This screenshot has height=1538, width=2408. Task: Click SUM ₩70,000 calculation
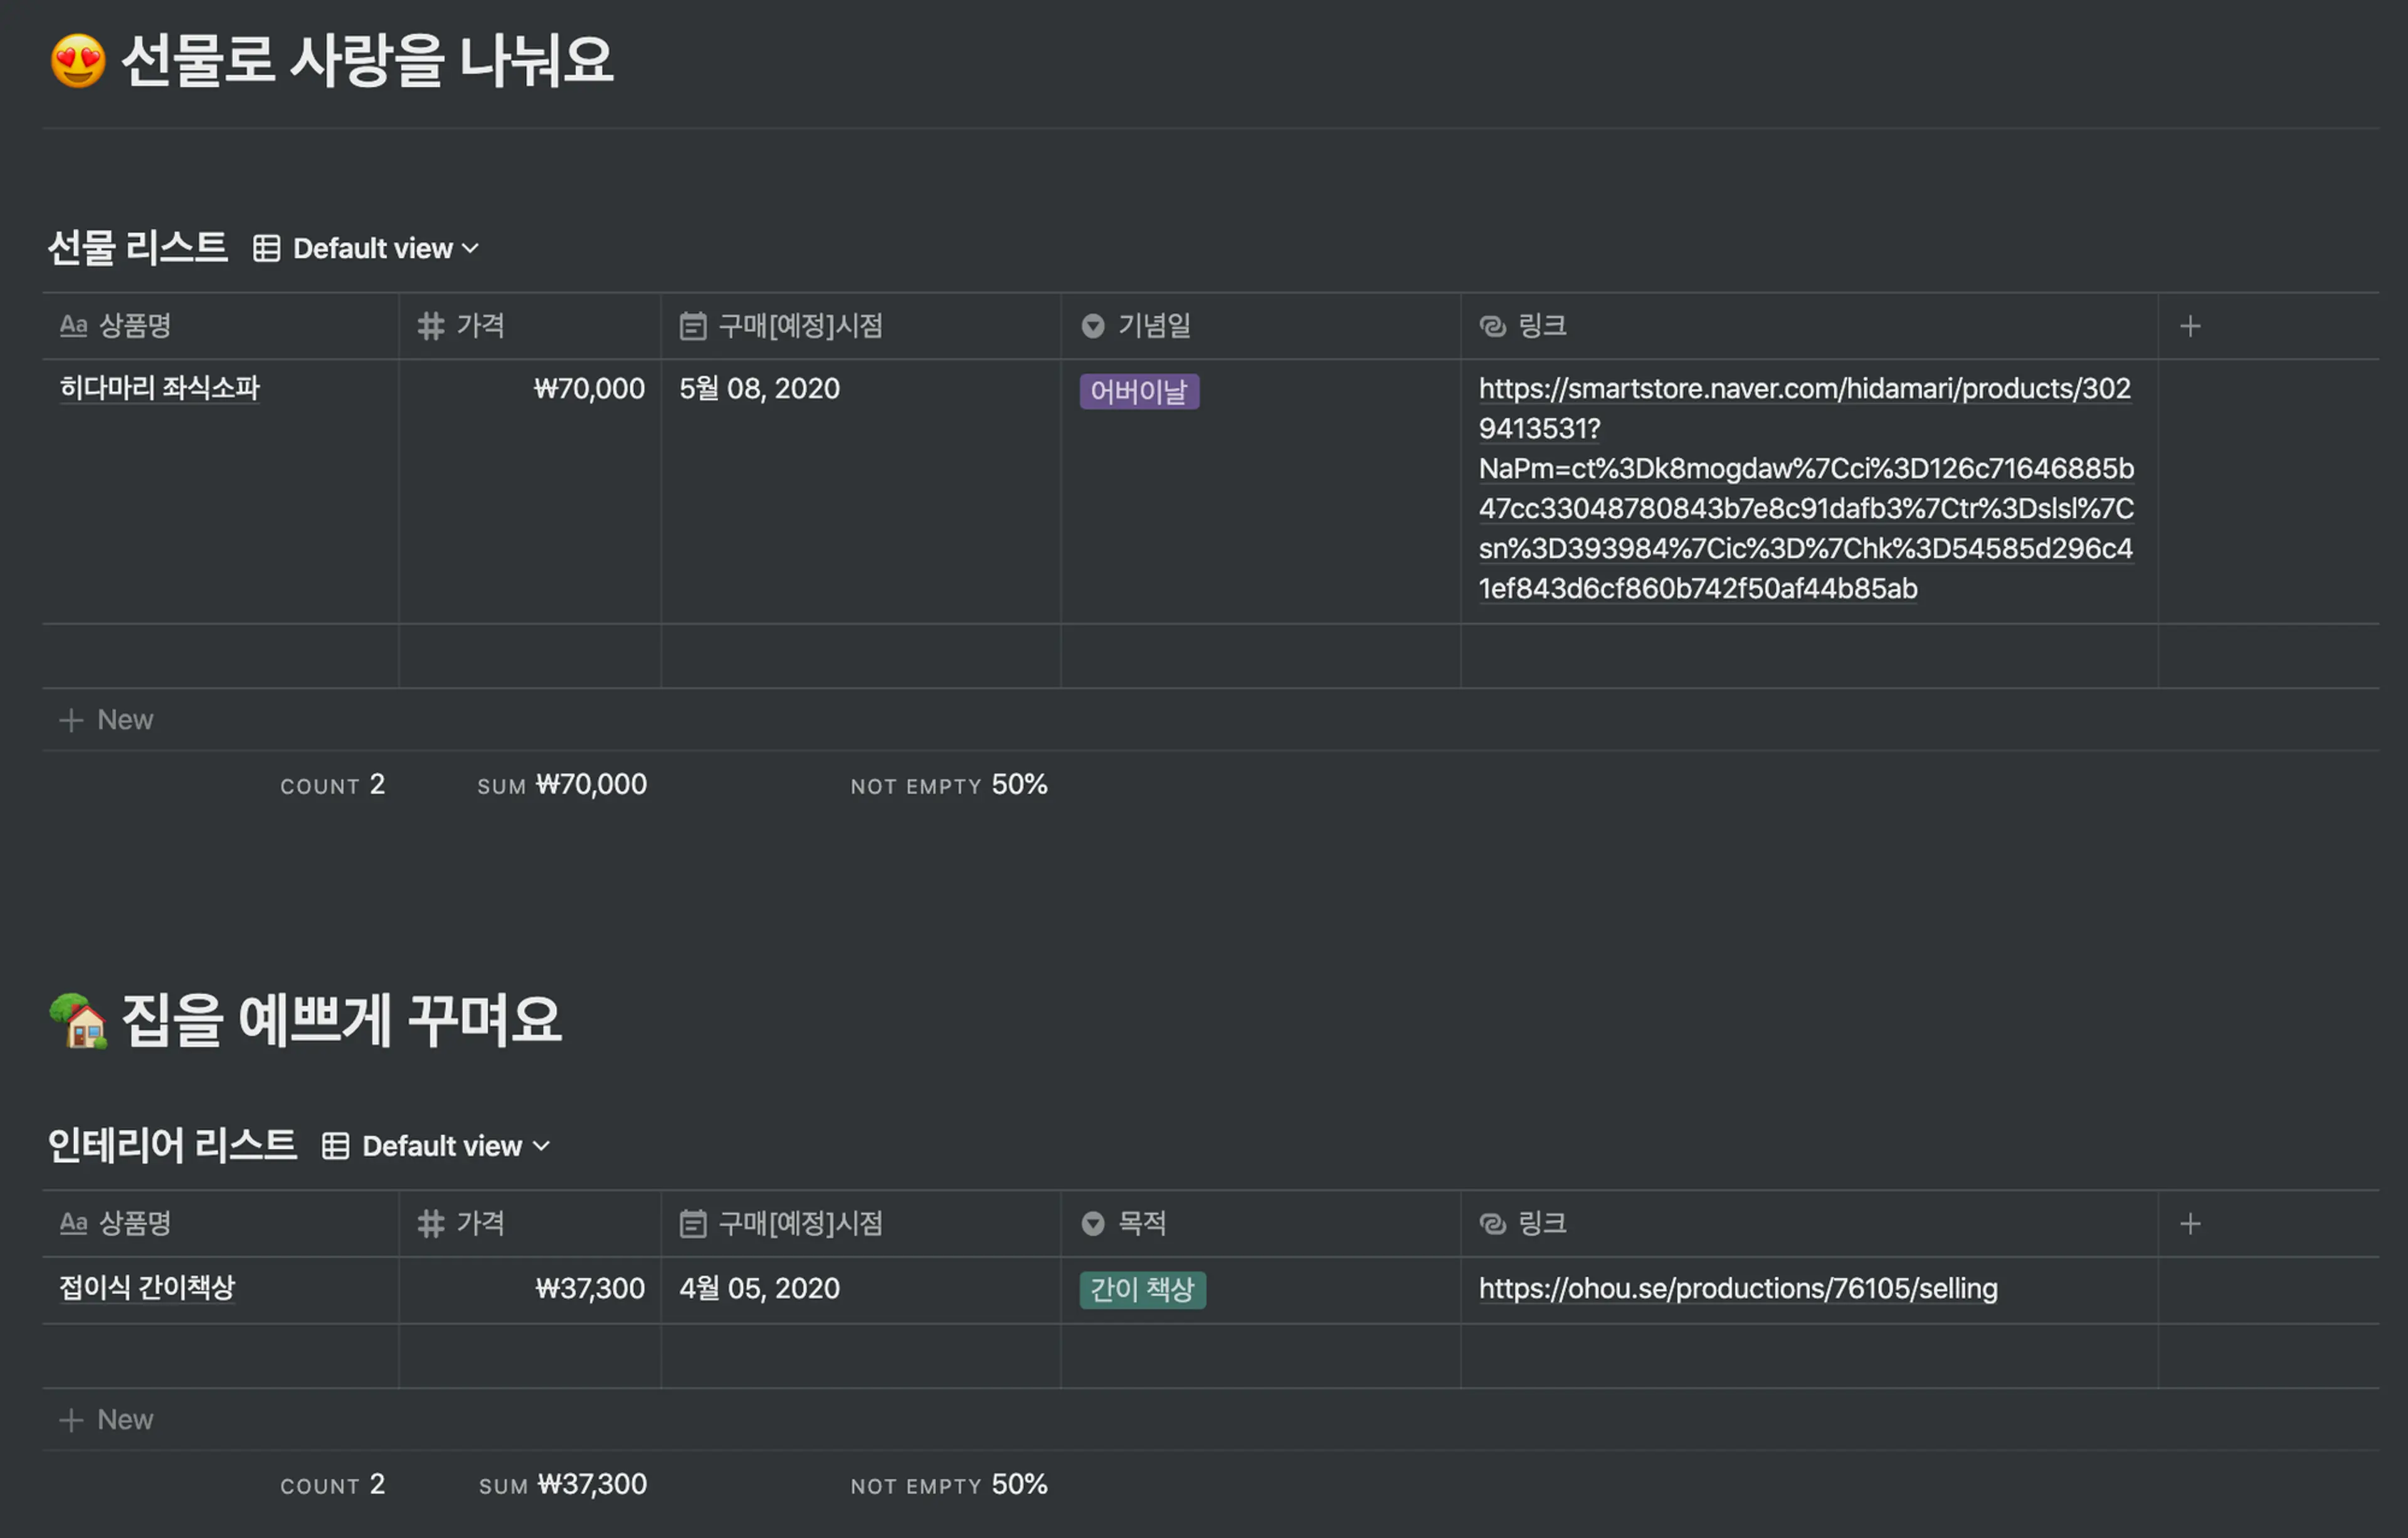pos(562,785)
